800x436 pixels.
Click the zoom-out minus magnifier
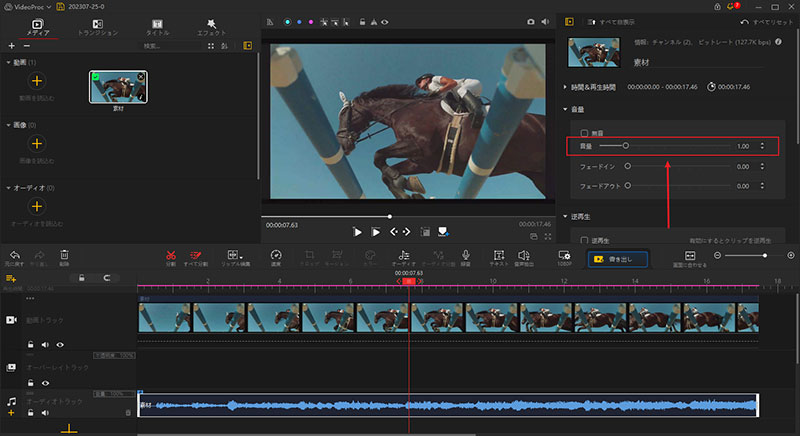tap(717, 255)
